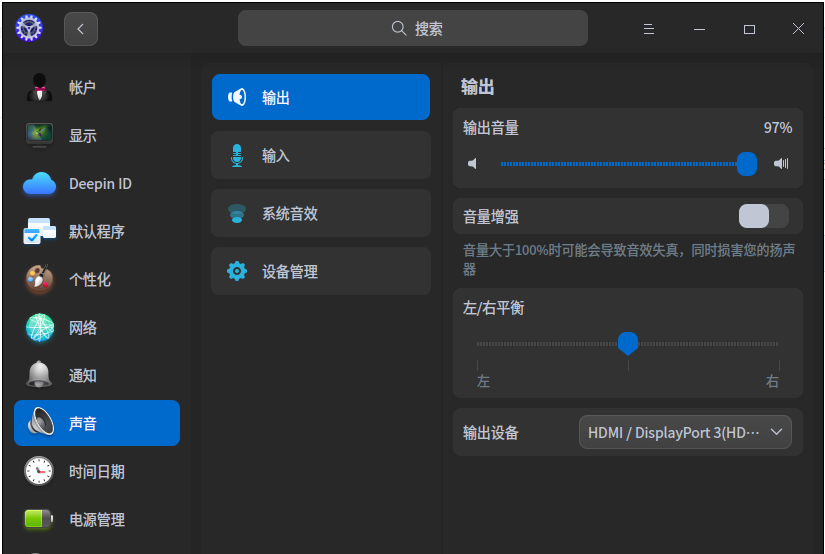The image size is (825, 554).
Task: Switch to the Input (输入) tab
Action: 320,156
